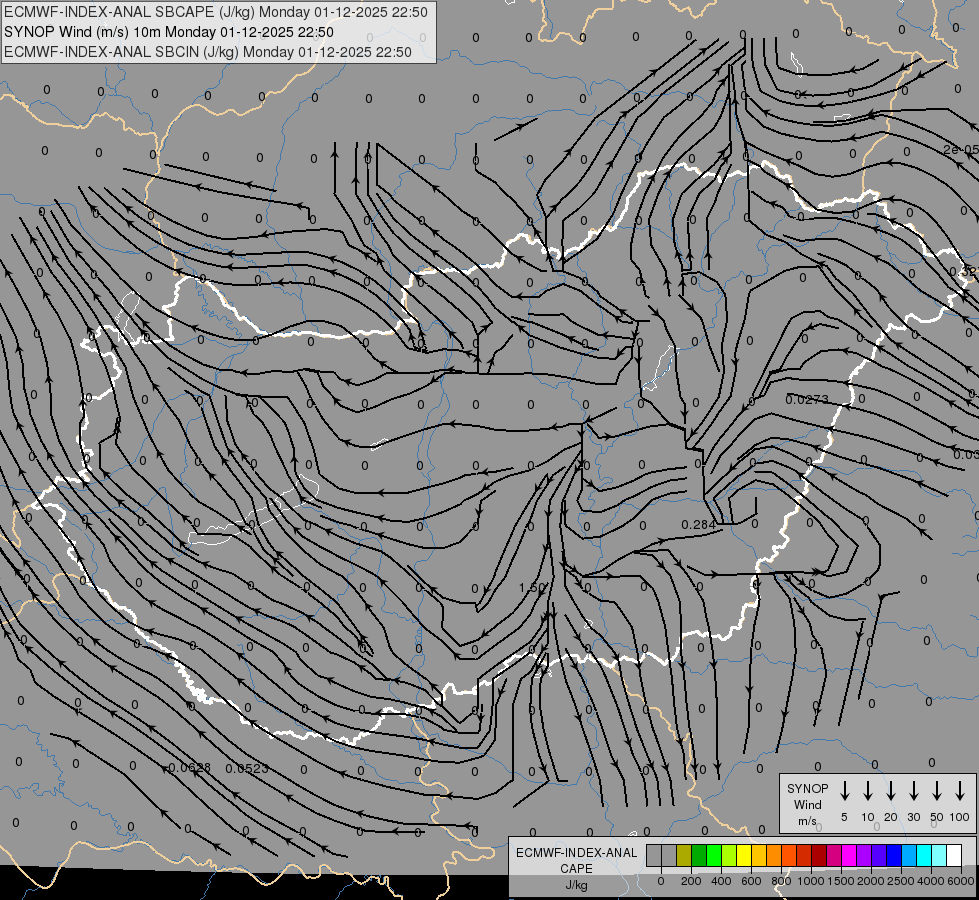Pick the pale cyan swatch left of 6000
The width and height of the screenshot is (979, 900).
tap(939, 855)
